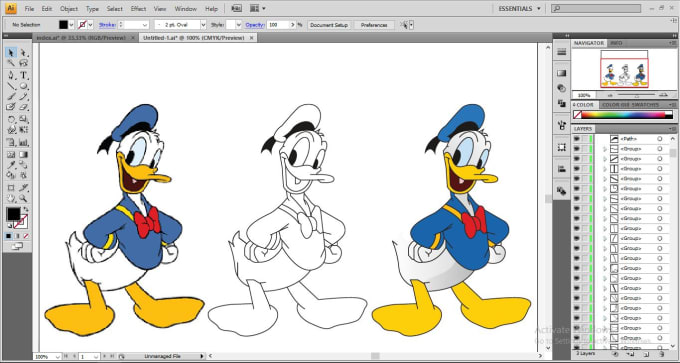Open the Transparency panel in the dock
The width and height of the screenshot is (680, 363).
point(562,88)
